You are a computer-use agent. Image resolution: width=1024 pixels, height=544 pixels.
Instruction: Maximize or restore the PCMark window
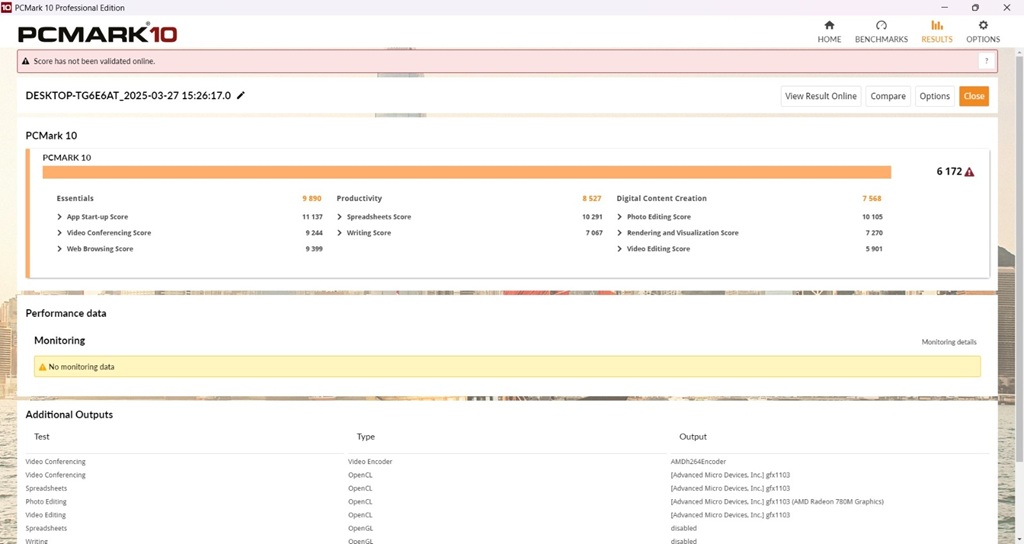tap(975, 8)
